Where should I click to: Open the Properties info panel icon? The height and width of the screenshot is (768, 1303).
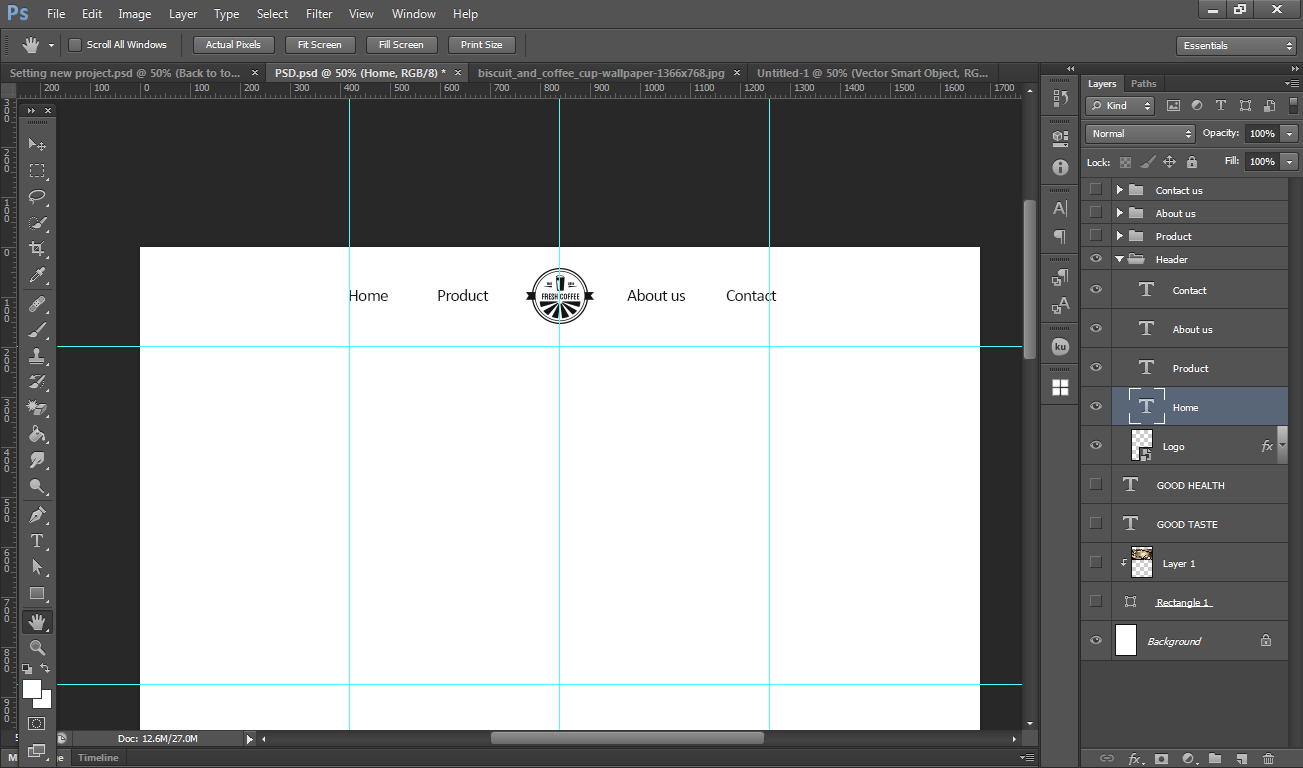(1060, 168)
